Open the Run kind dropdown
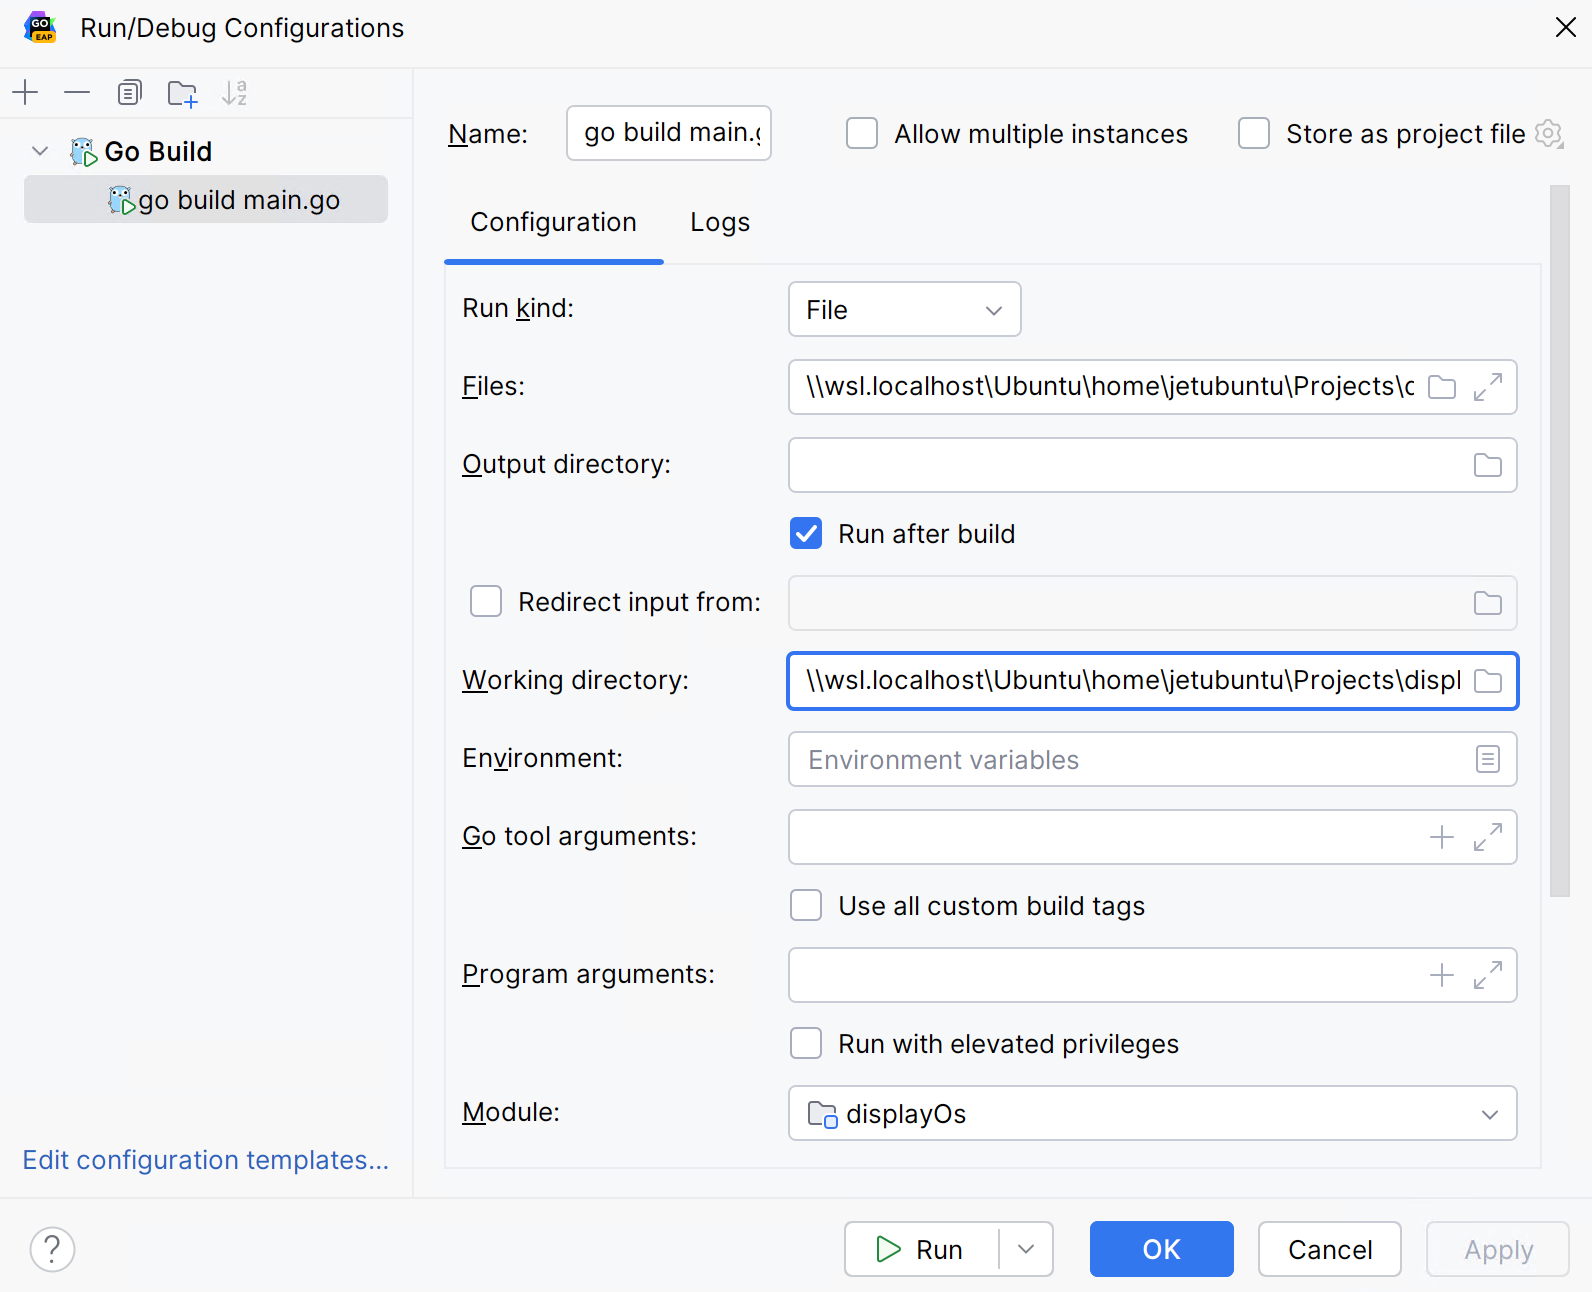This screenshot has width=1592, height=1292. pyautogui.click(x=904, y=310)
